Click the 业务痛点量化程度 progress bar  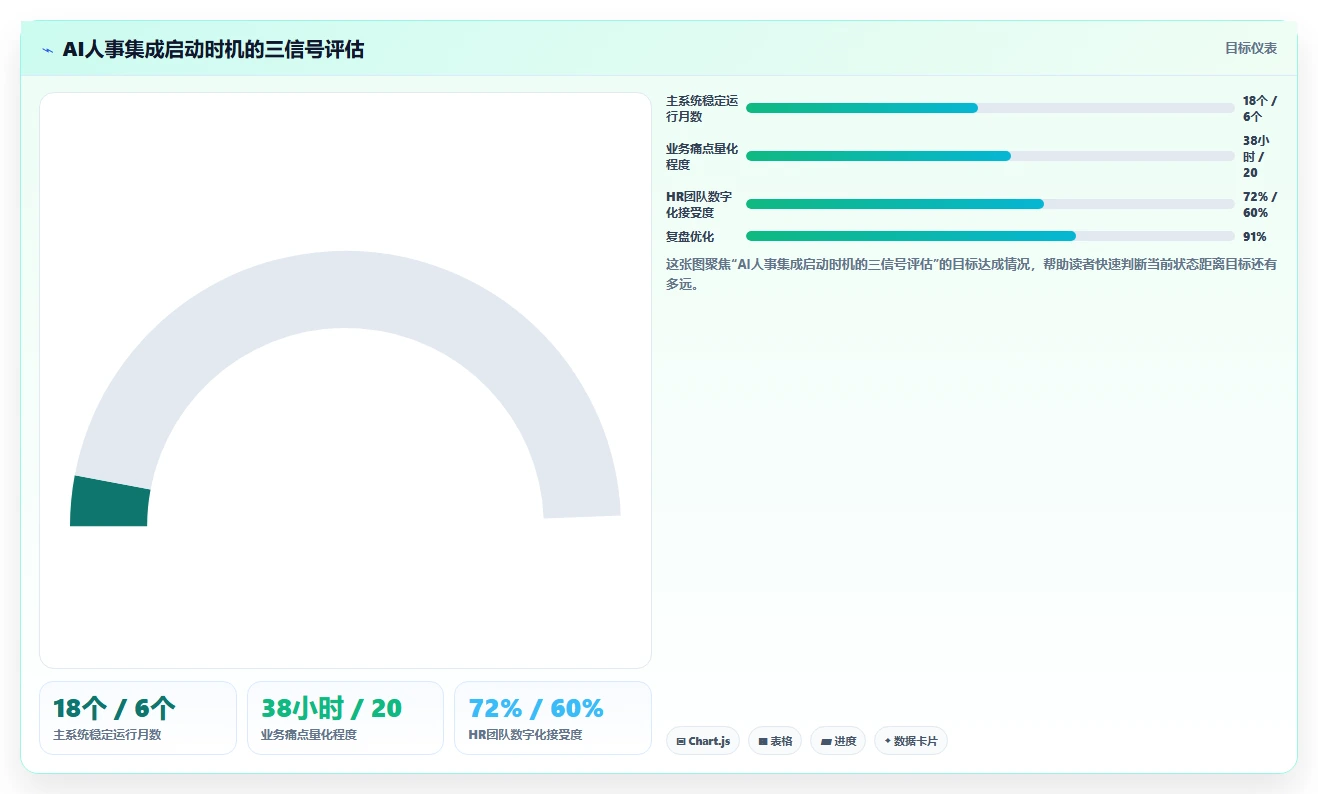990,156
